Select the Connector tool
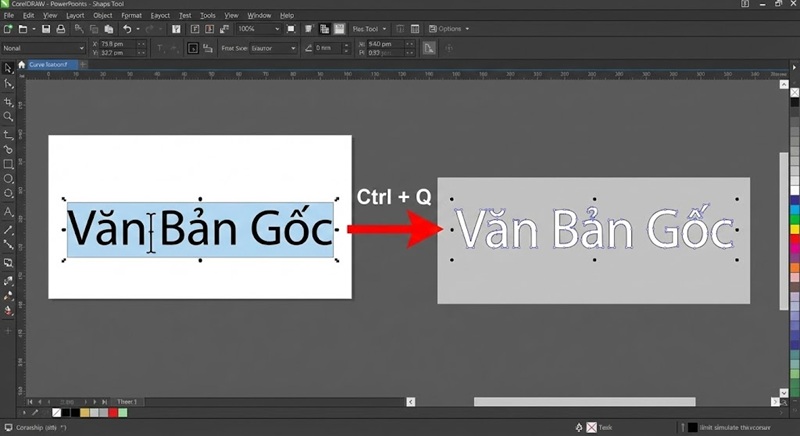Image resolution: width=800 pixels, height=436 pixels. 8,245
